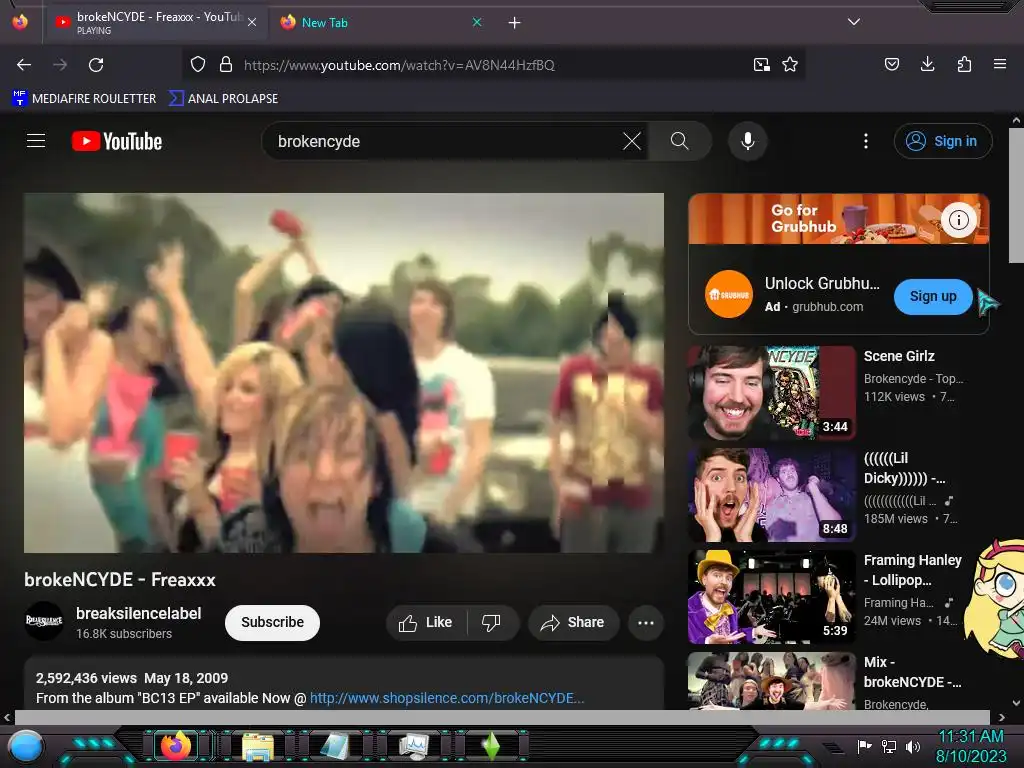Switch to the New Tab tab
Screen dimensions: 1024x768
(381, 22)
